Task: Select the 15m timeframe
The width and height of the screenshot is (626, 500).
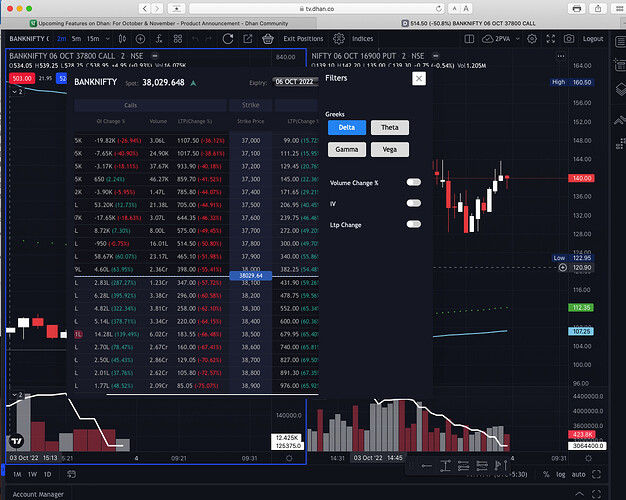Action: (93, 39)
